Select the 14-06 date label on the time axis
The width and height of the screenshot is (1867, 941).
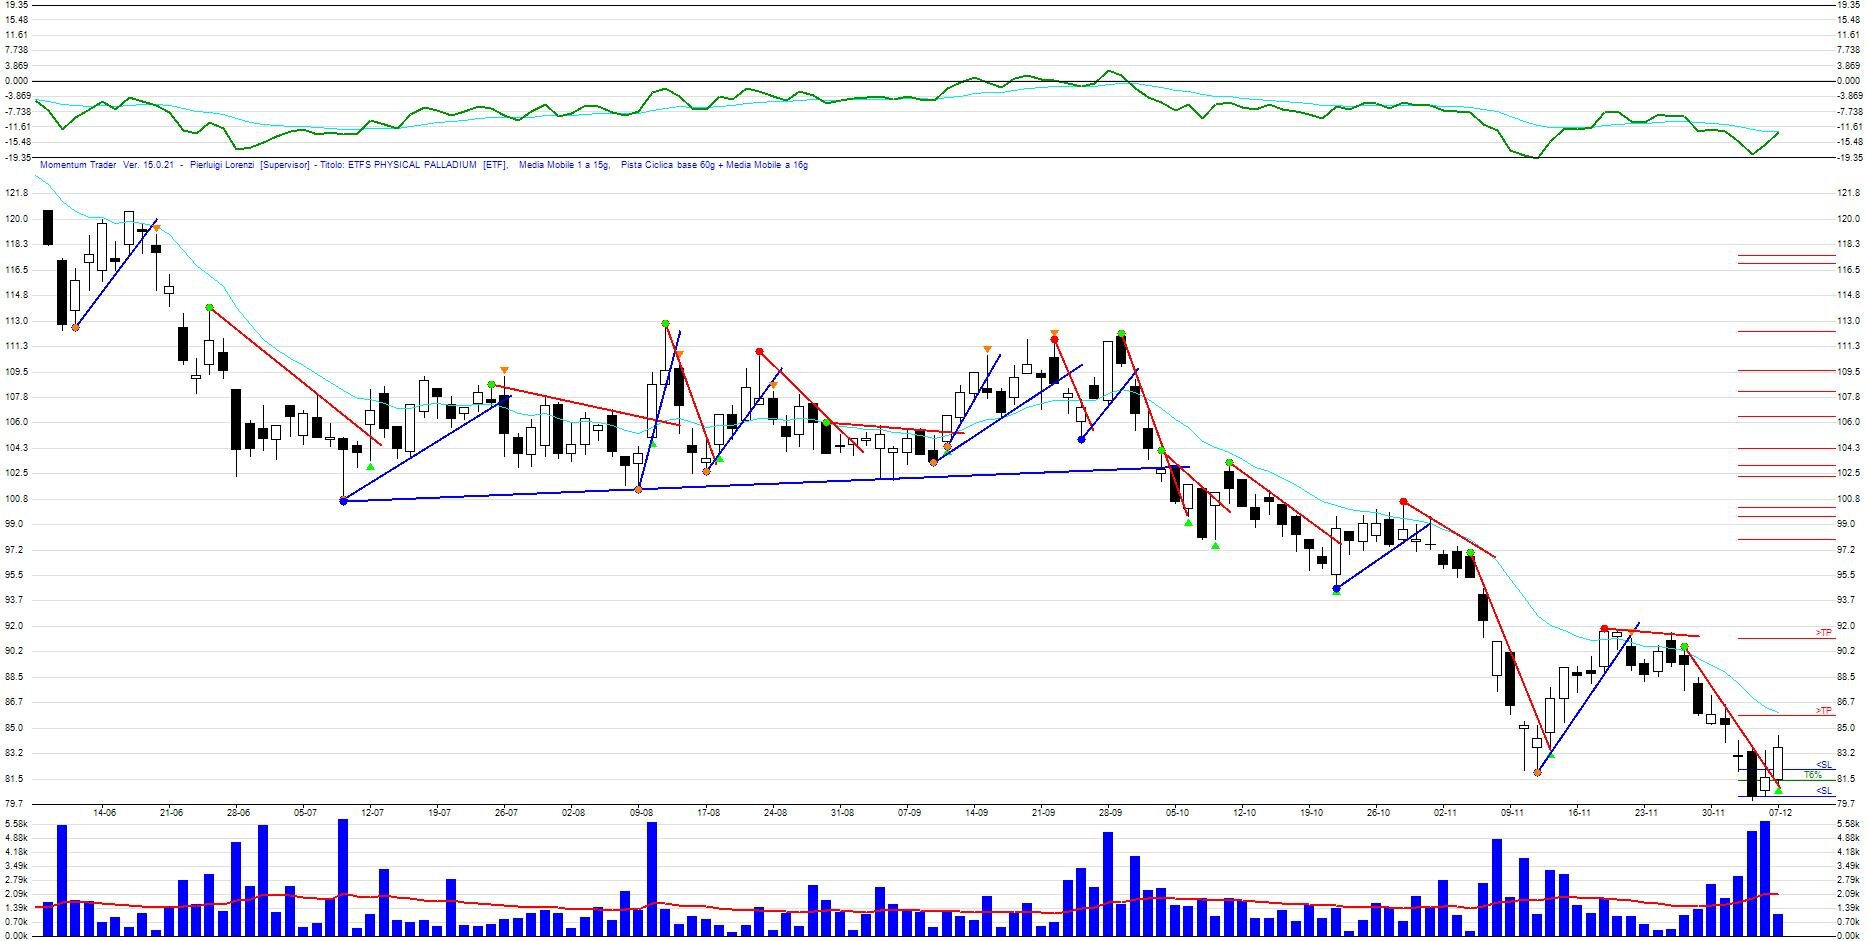pyautogui.click(x=104, y=813)
